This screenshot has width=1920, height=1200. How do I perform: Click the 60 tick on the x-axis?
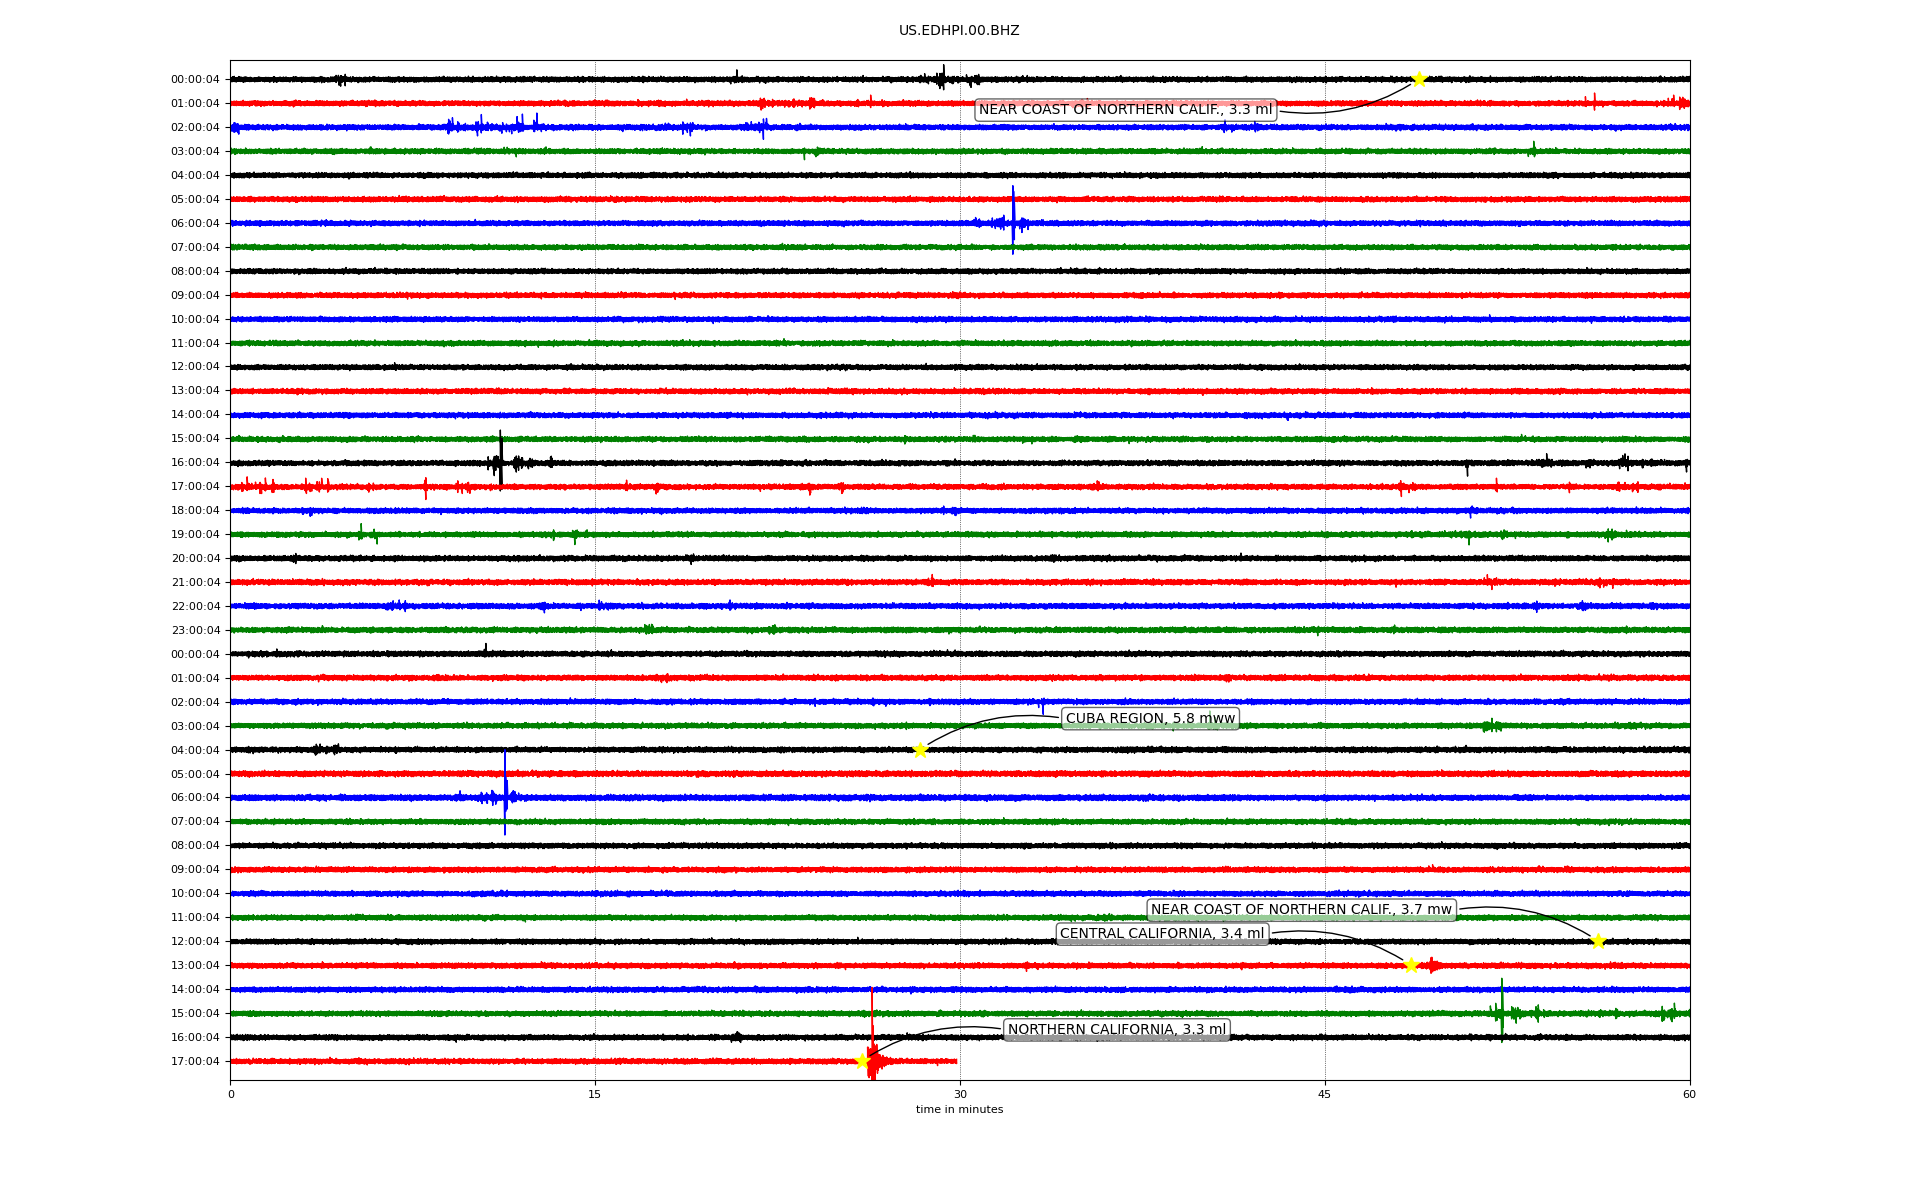point(1689,1094)
